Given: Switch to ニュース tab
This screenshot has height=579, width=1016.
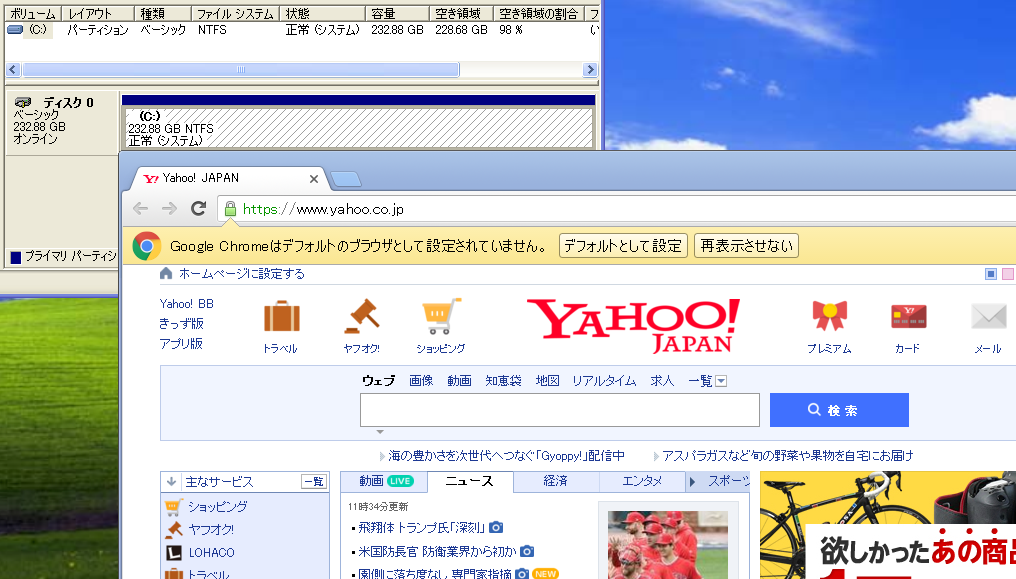Looking at the screenshot, I should point(470,481).
